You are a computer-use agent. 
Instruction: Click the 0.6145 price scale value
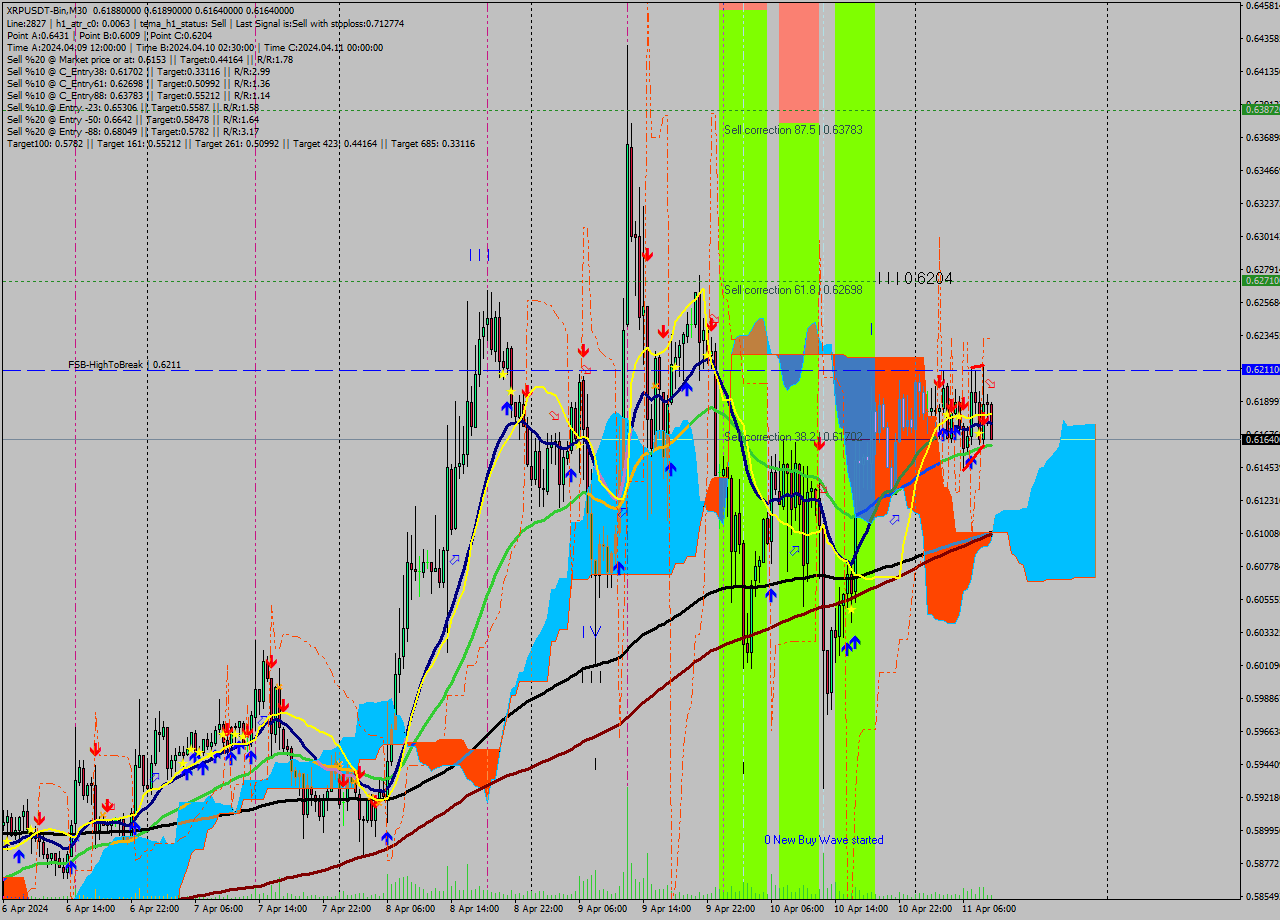click(1263, 467)
